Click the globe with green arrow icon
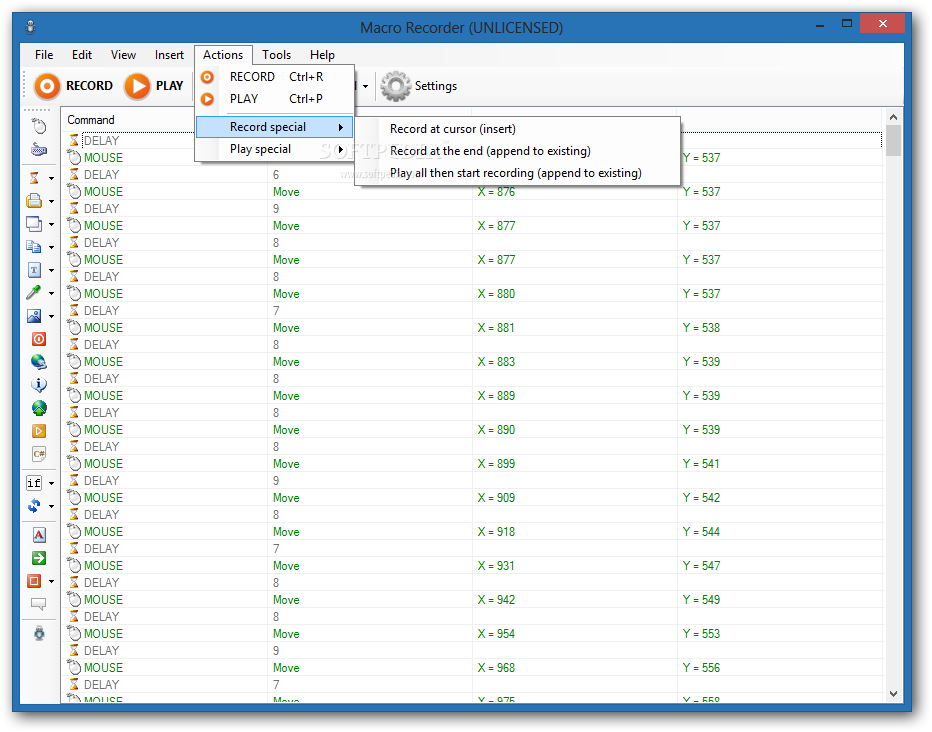This screenshot has width=932, height=732. tap(39, 408)
